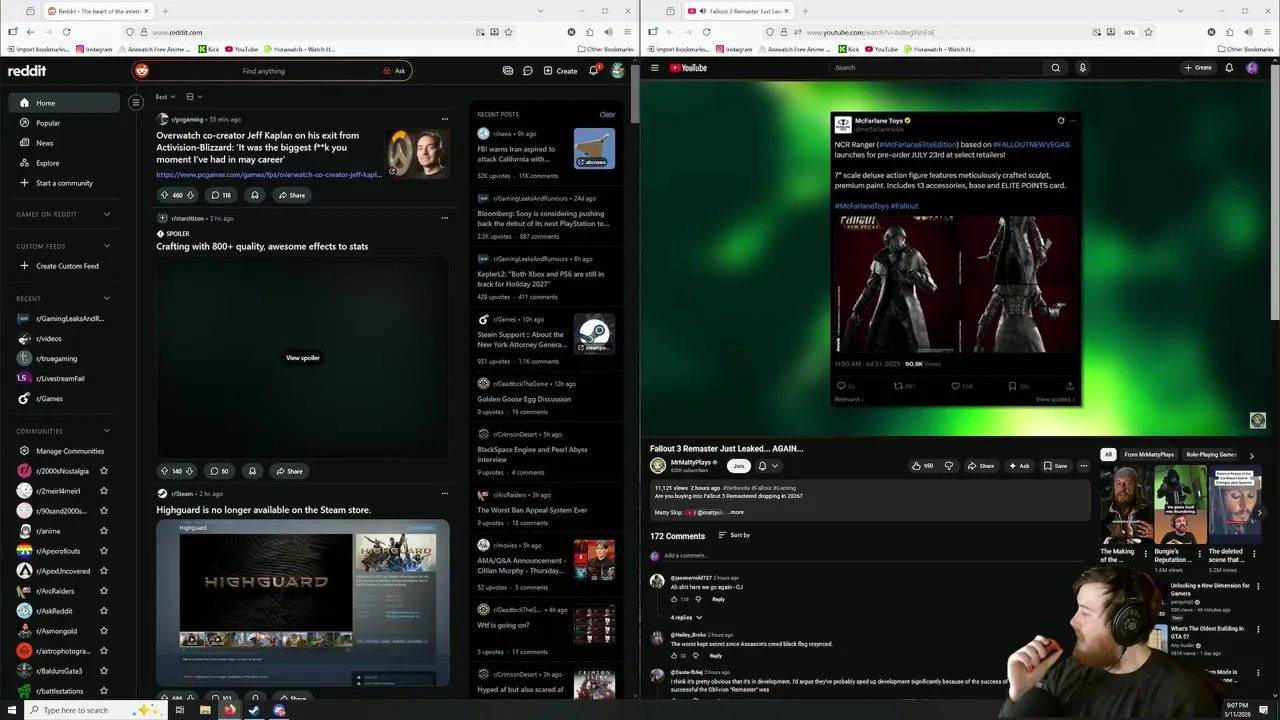
Task: Favorite r/AskReddit with its star
Action: coord(104,611)
